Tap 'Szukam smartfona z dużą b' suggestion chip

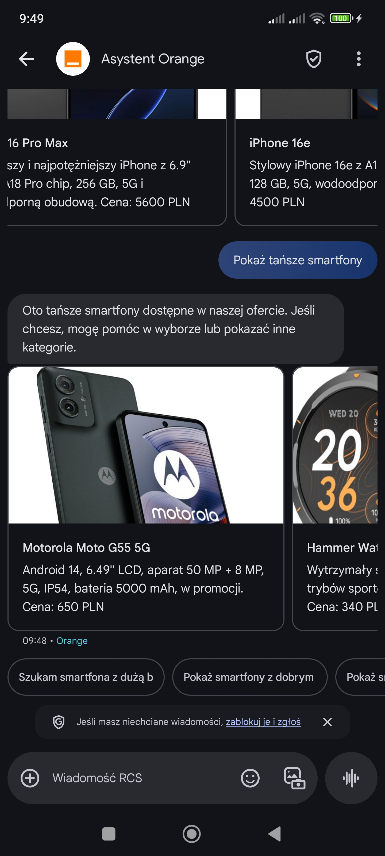(x=86, y=677)
